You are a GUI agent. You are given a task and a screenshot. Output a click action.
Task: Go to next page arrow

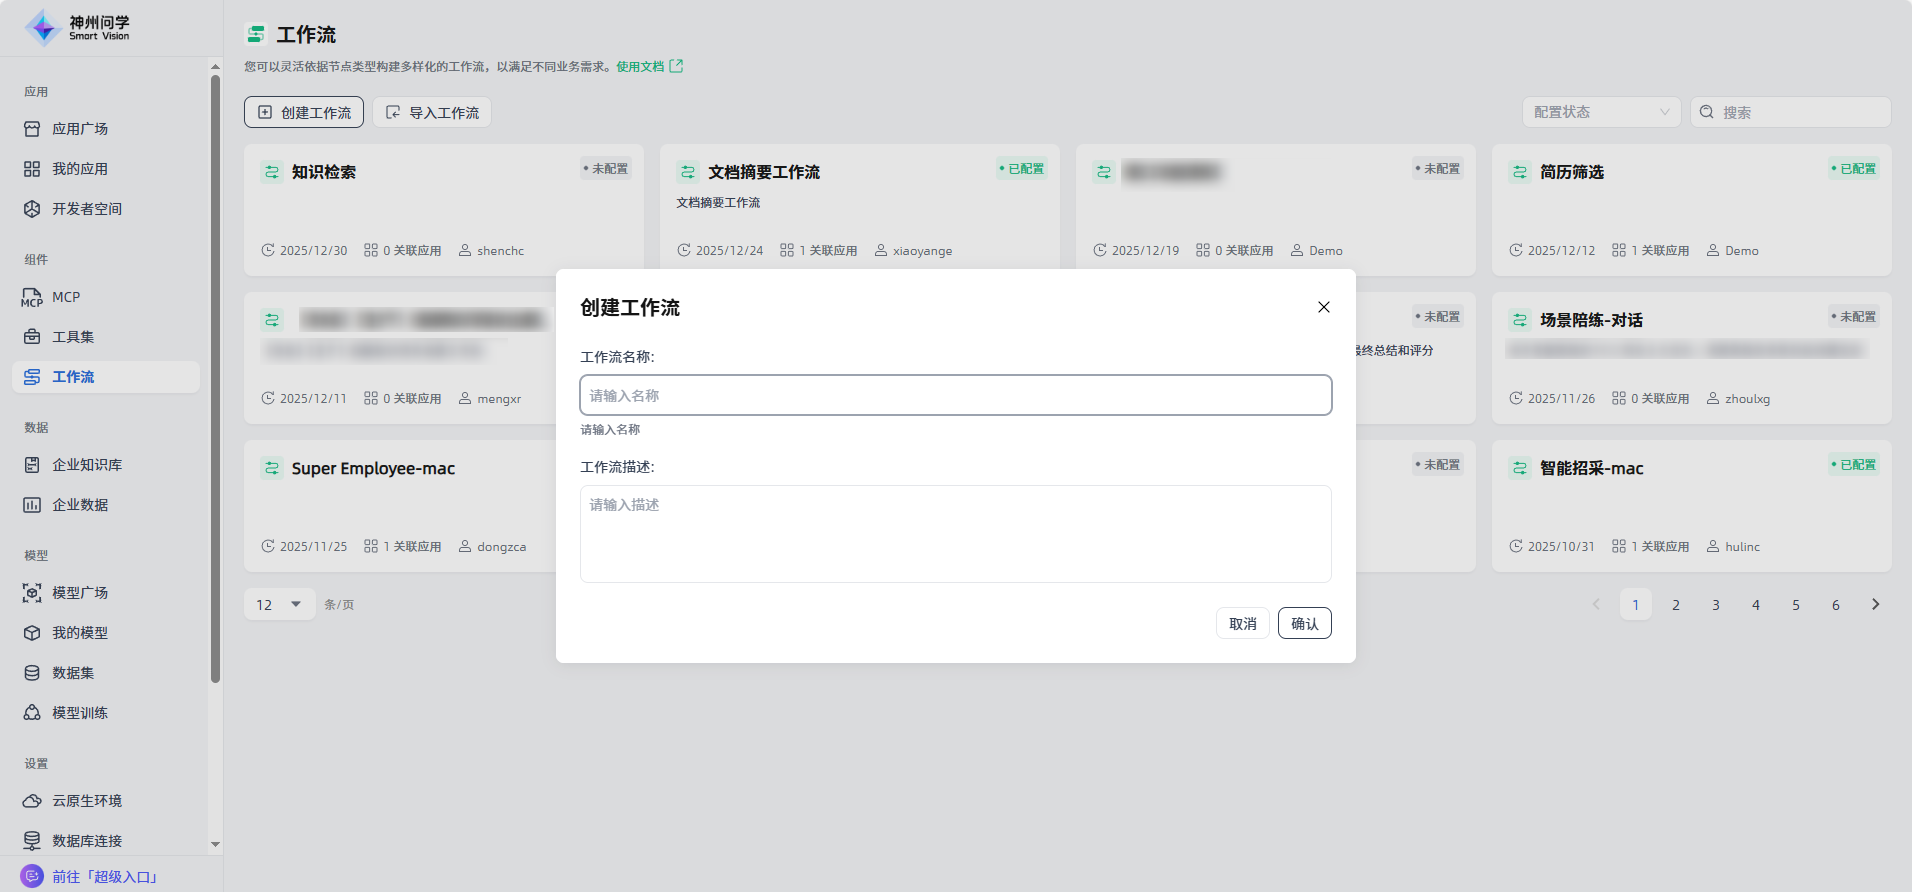tap(1875, 604)
